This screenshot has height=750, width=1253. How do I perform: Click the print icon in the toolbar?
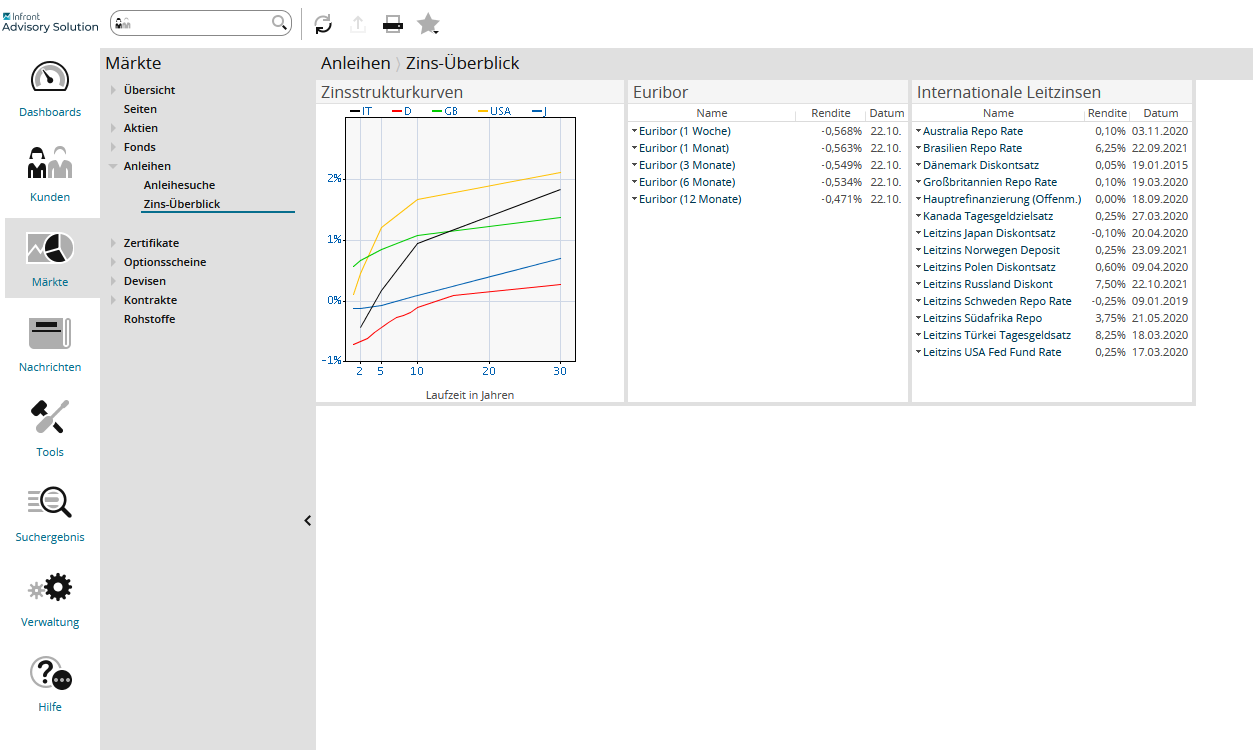point(393,24)
